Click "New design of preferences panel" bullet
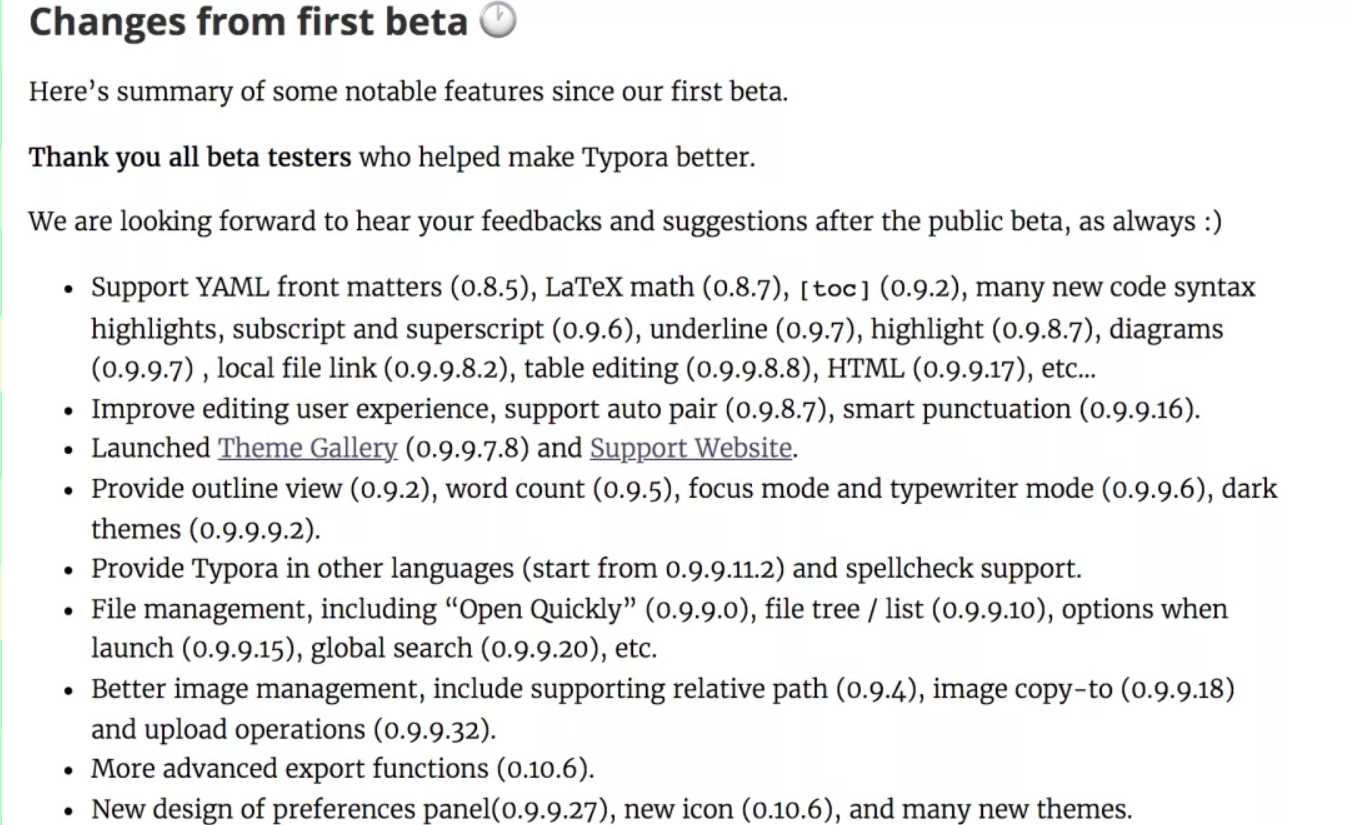1349x825 pixels. pos(611,809)
